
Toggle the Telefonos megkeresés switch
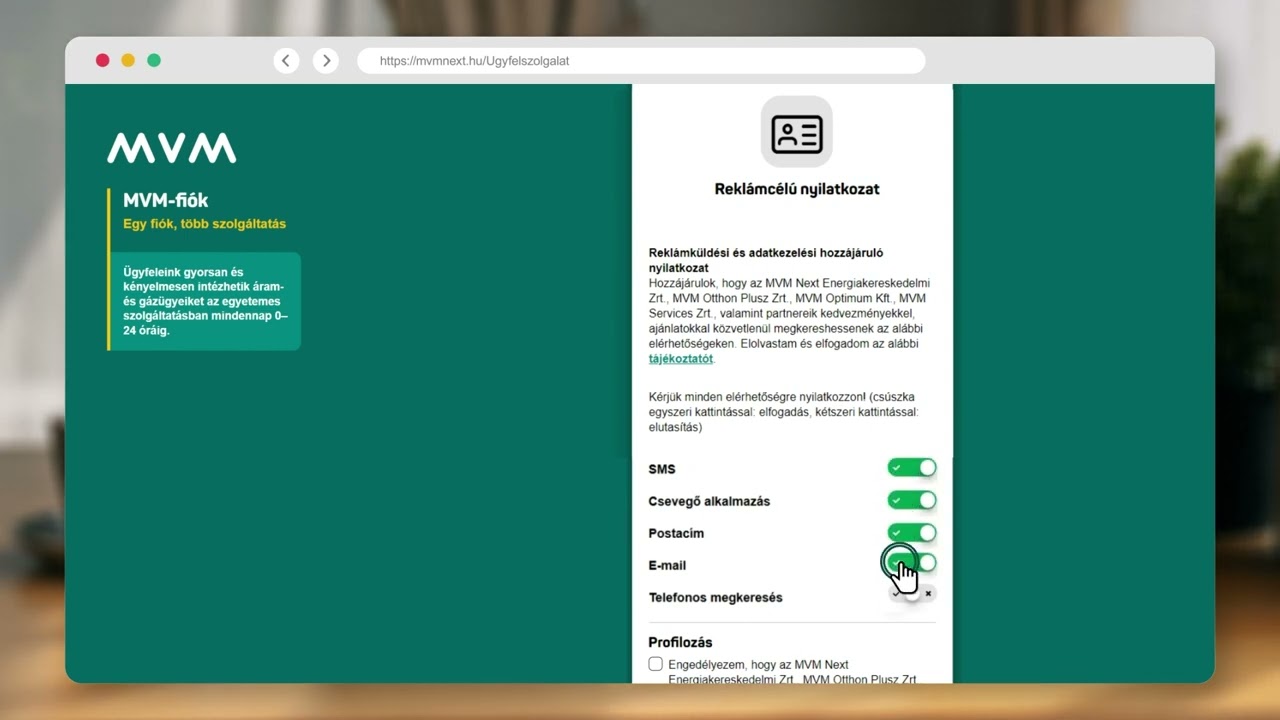tap(912, 594)
